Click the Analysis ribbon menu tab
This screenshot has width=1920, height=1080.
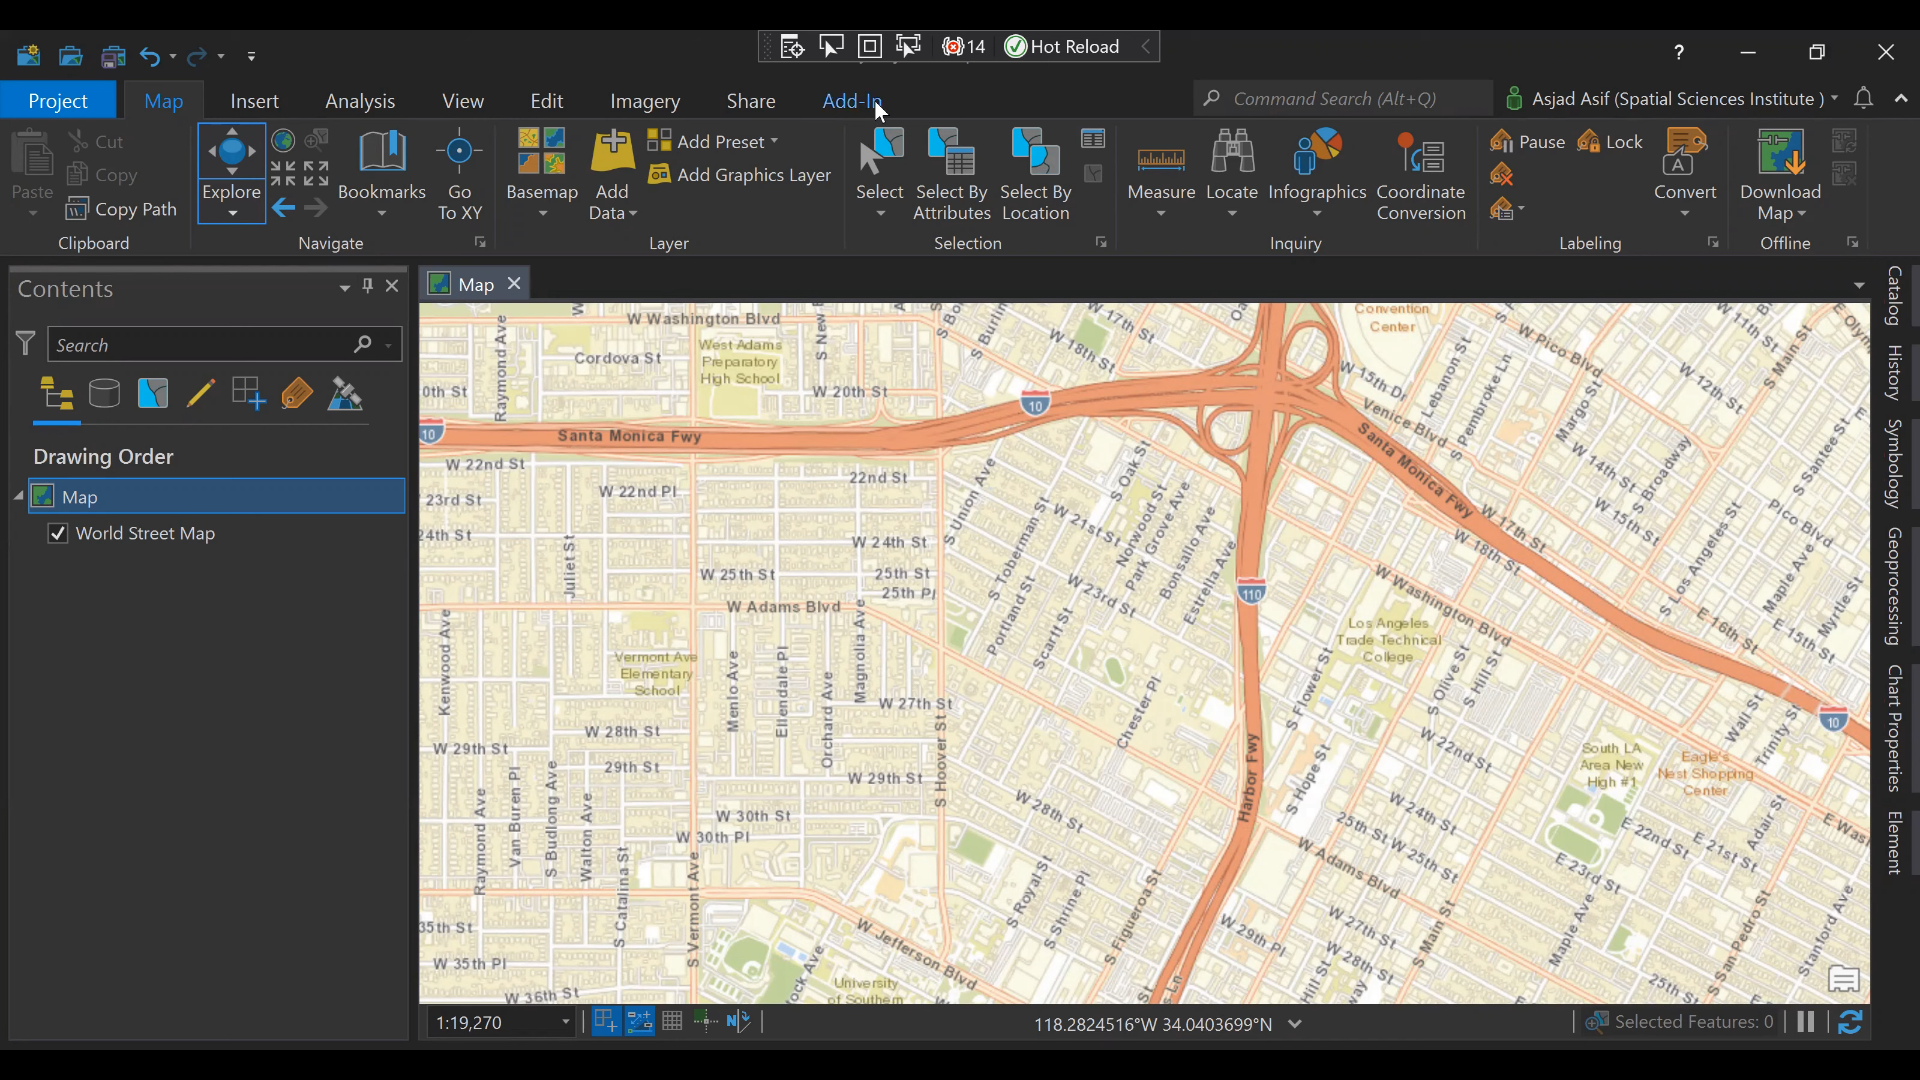coord(360,100)
